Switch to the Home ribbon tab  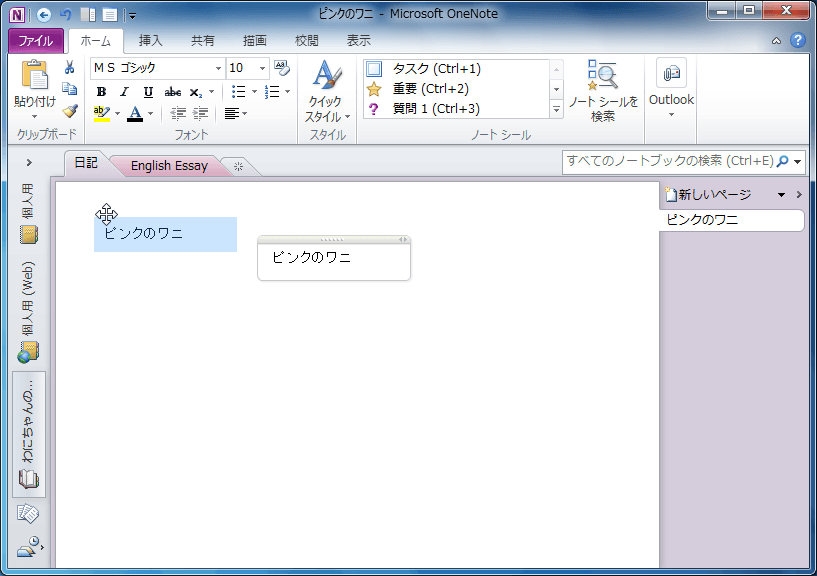[96, 41]
